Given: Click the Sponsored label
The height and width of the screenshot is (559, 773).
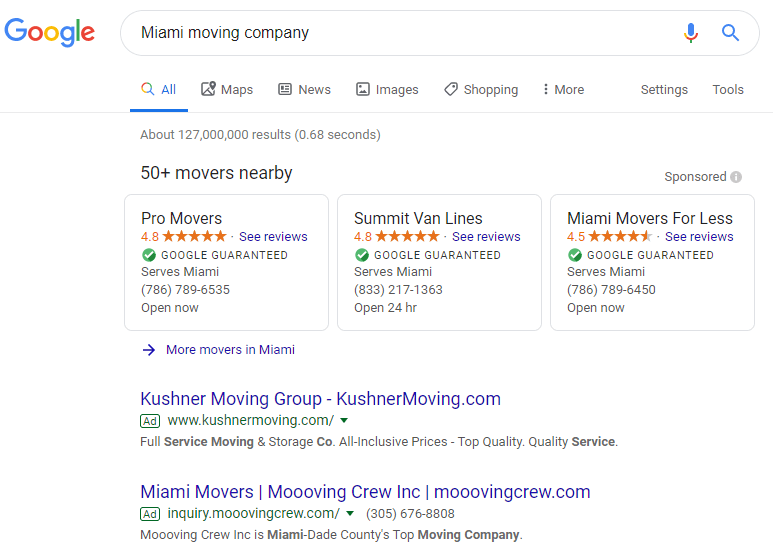Looking at the screenshot, I should pos(695,177).
